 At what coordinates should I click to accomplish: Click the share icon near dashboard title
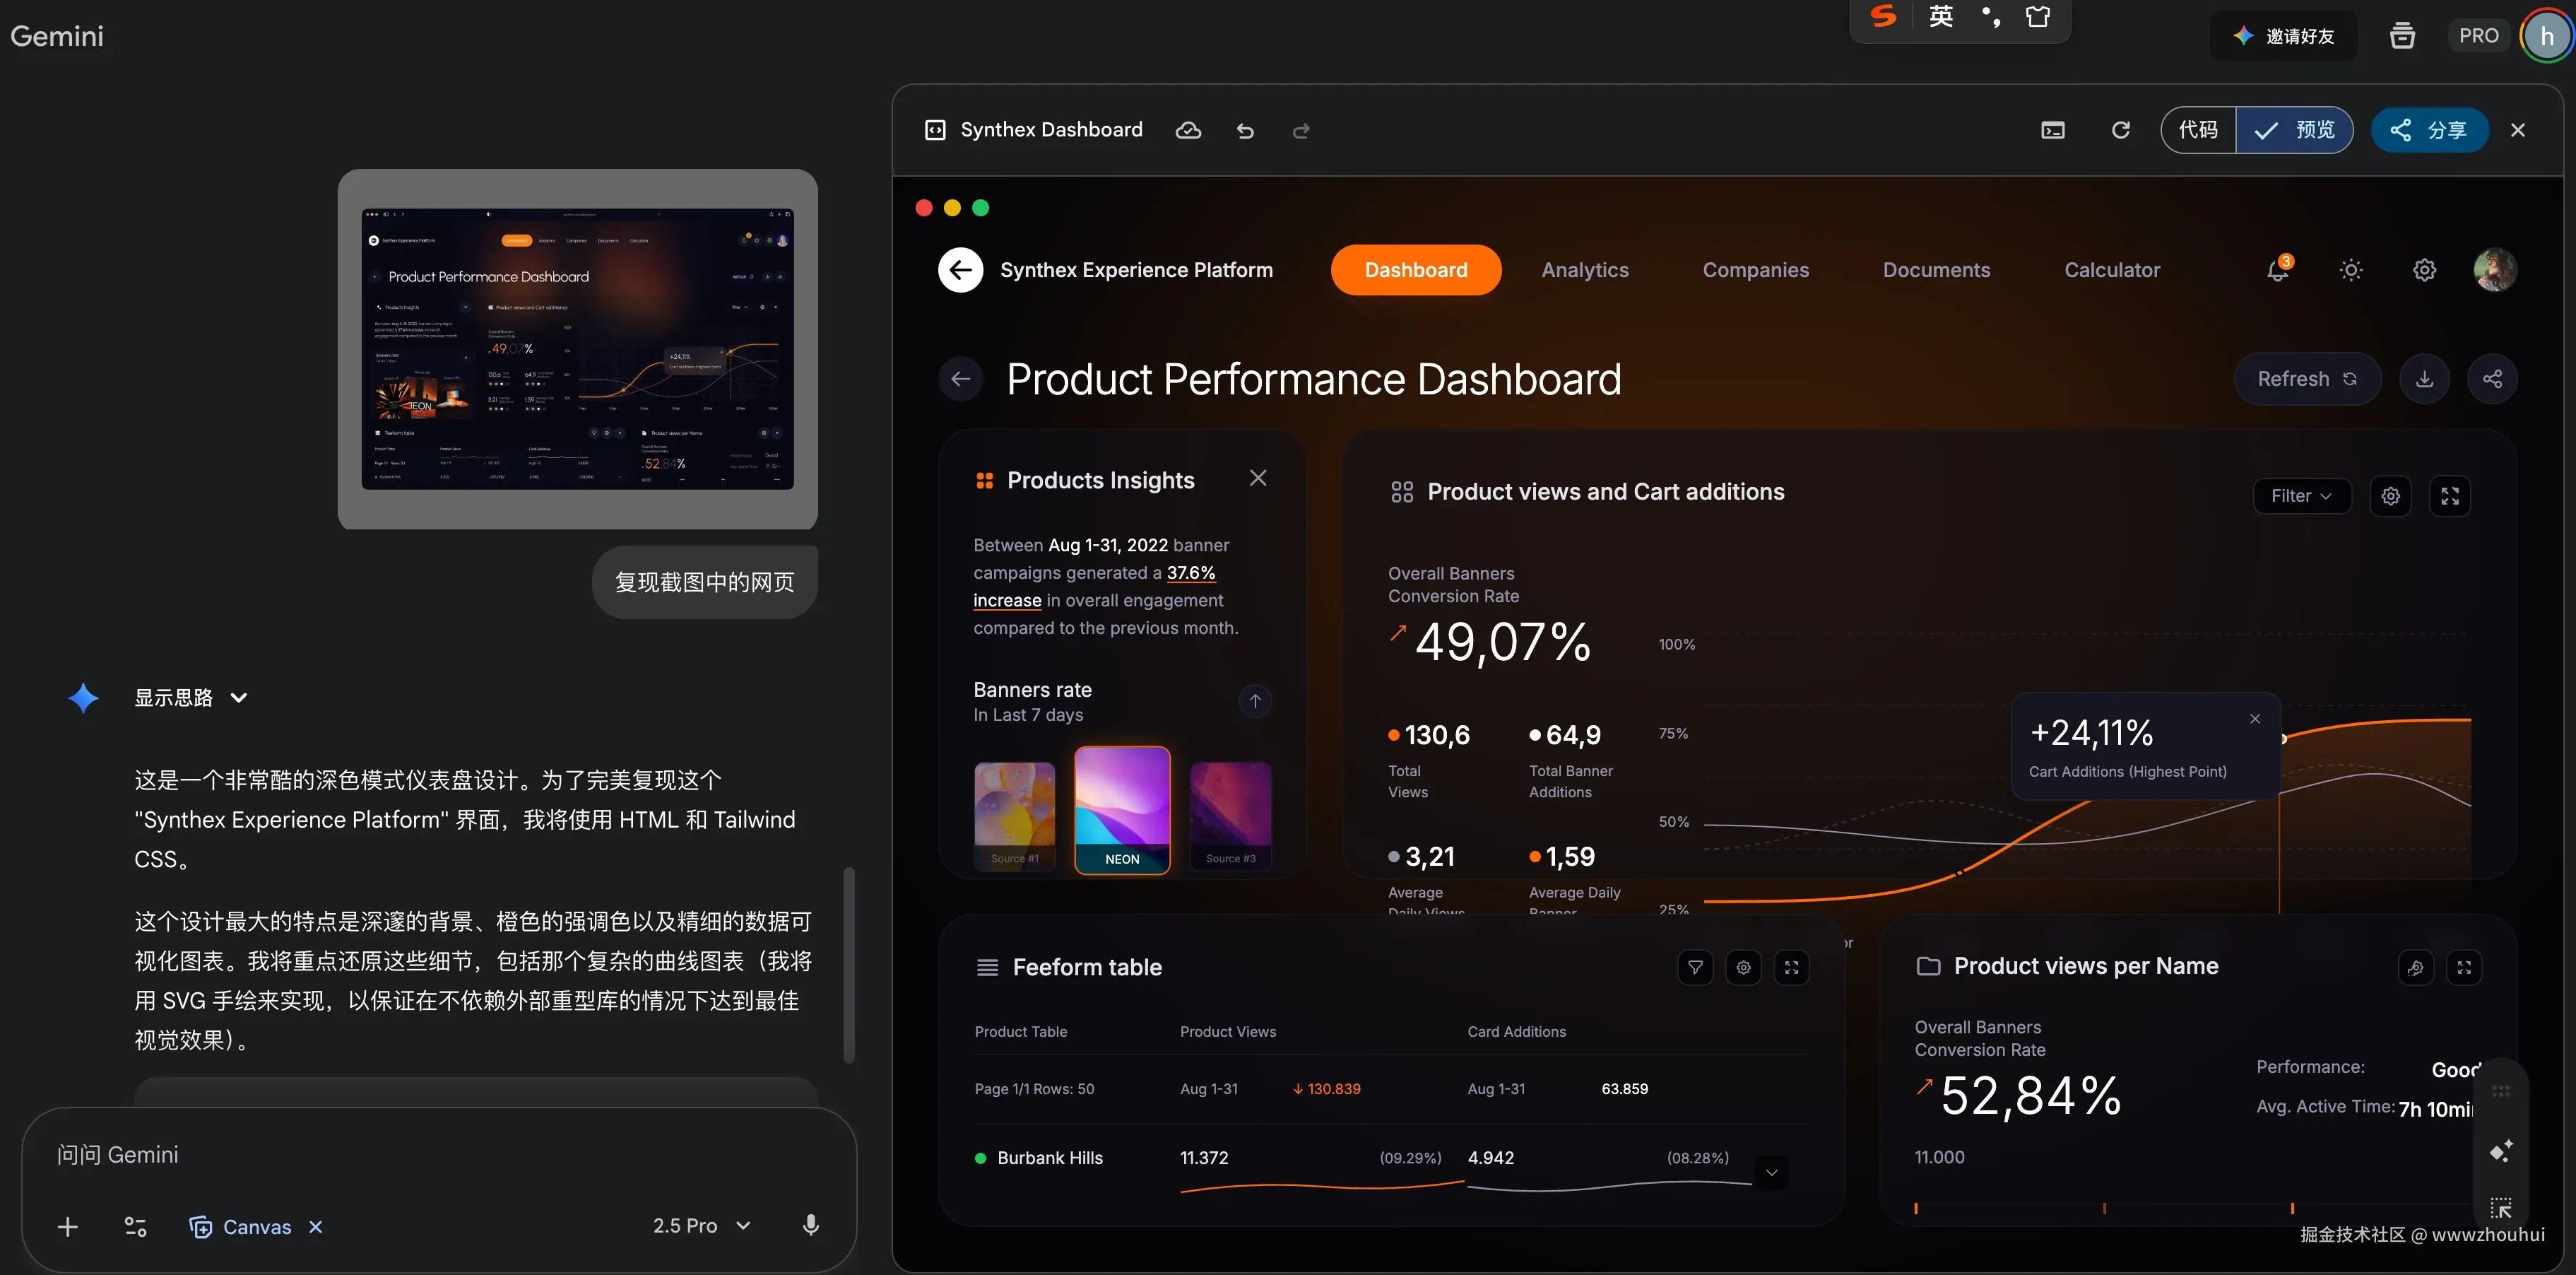2492,379
